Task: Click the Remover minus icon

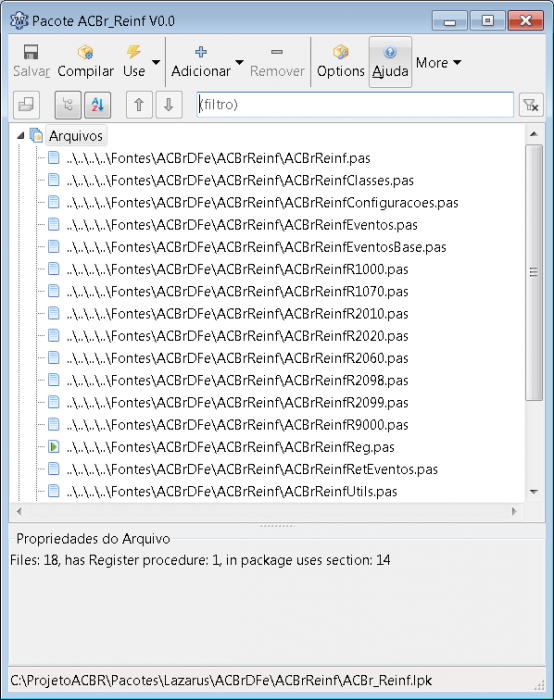Action: tap(277, 52)
